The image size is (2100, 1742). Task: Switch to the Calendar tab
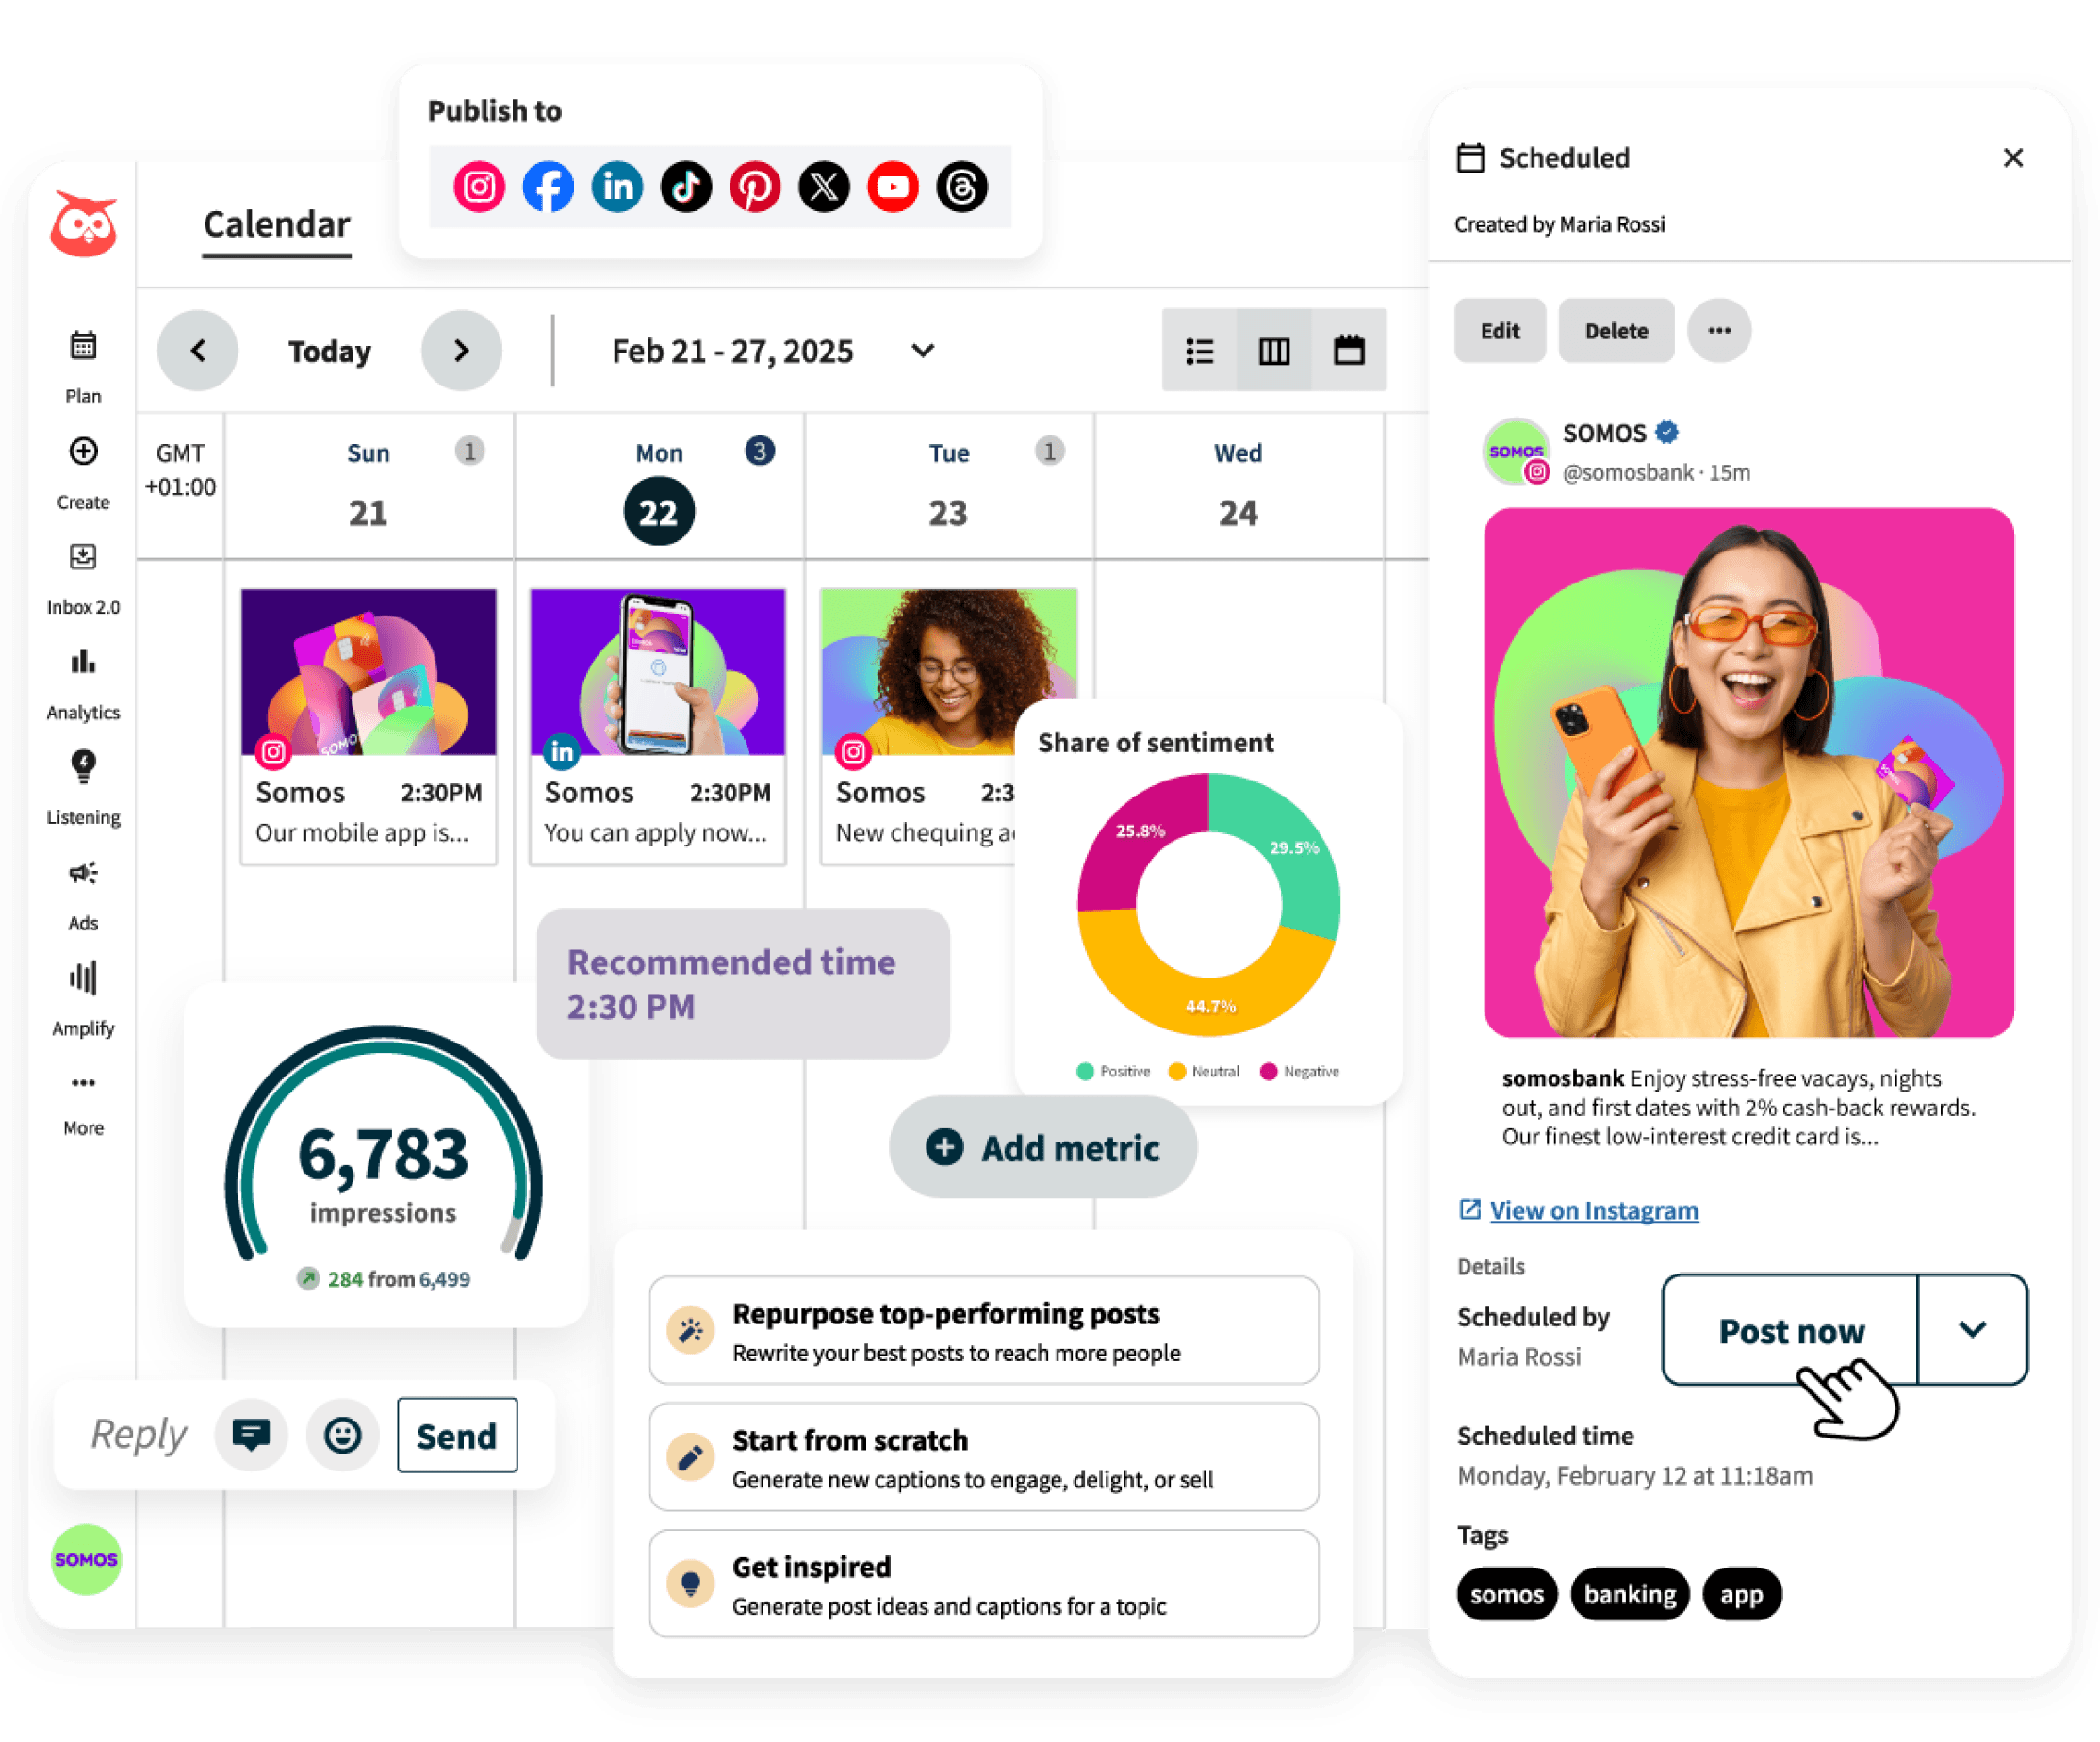(x=272, y=223)
